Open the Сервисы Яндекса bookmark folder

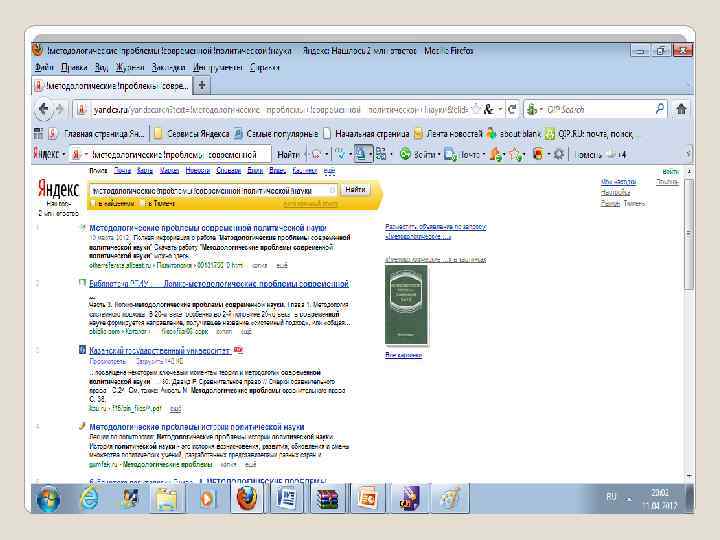(191, 134)
